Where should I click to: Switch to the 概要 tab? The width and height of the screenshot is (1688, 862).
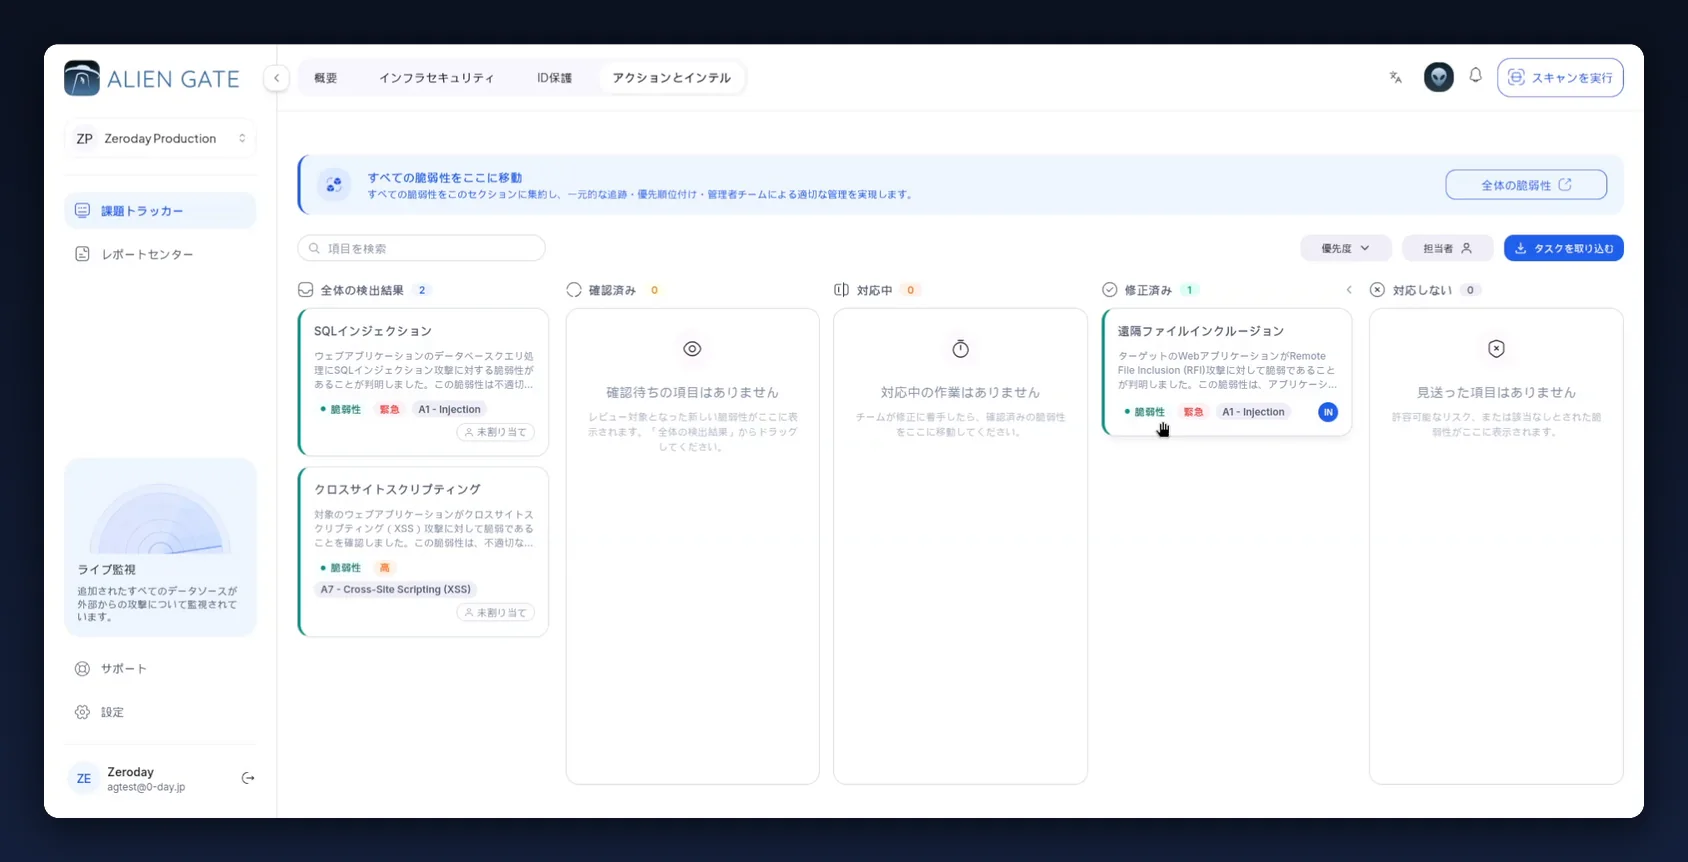pos(326,78)
